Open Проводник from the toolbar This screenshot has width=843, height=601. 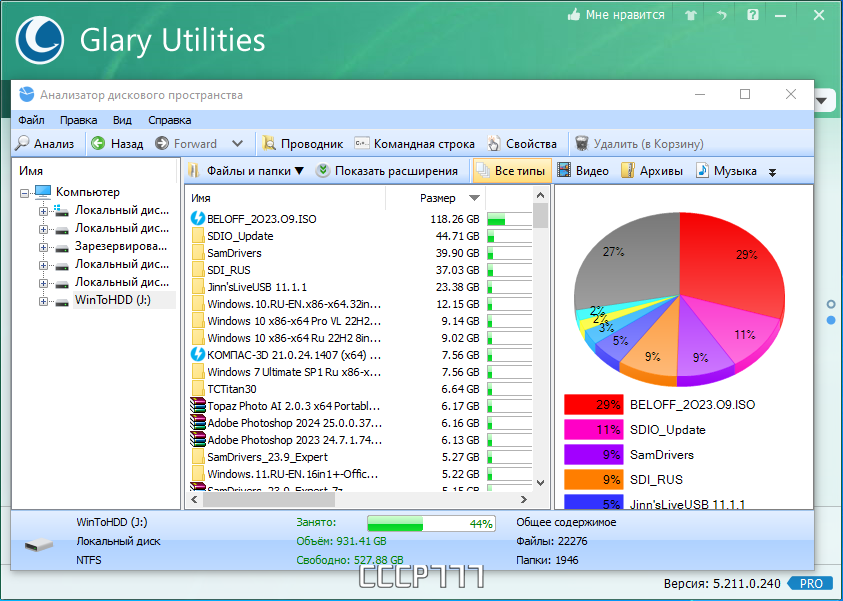coord(302,144)
